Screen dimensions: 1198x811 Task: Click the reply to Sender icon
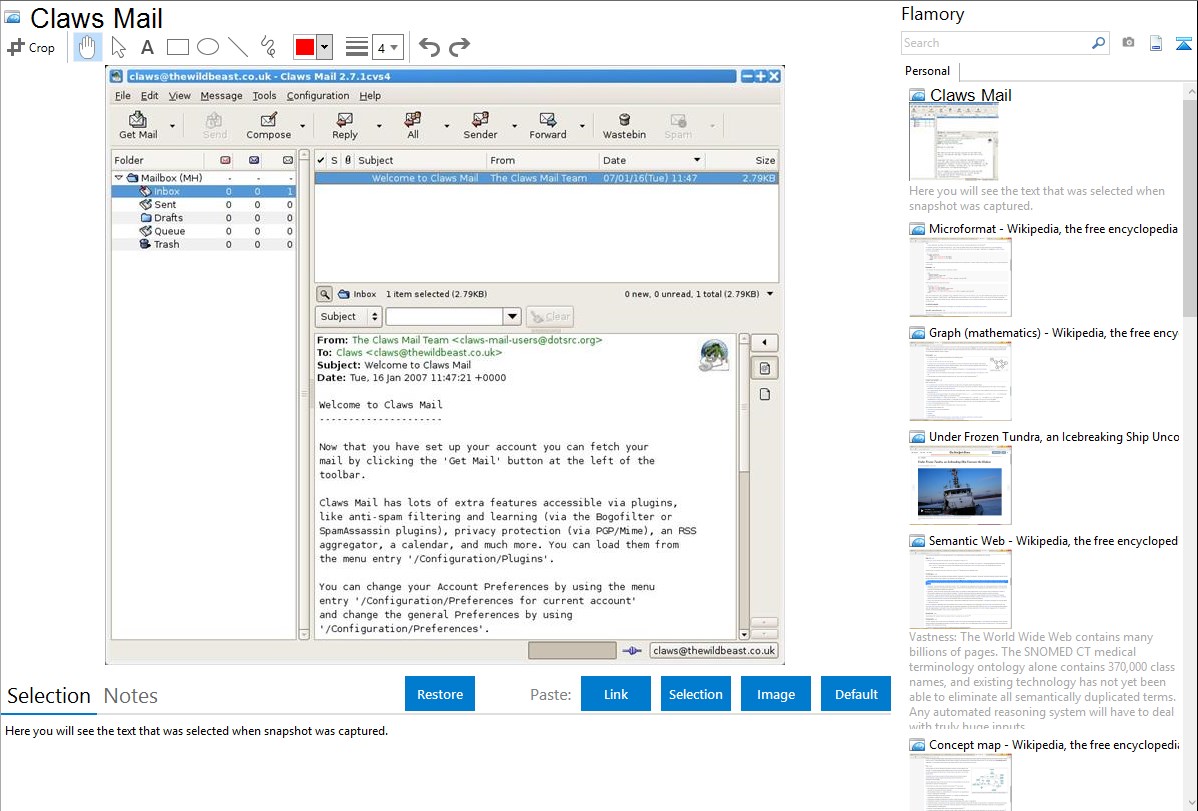(480, 125)
